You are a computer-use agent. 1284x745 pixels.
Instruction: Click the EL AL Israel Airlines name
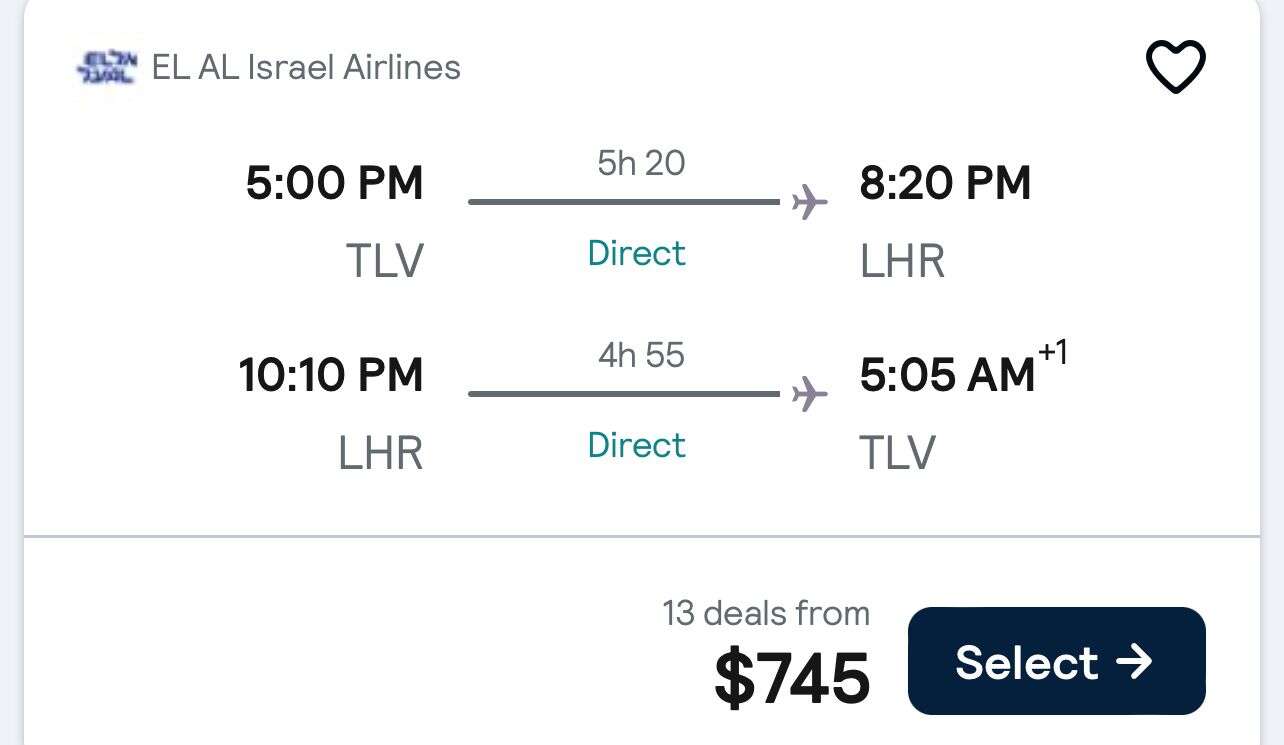(x=306, y=67)
